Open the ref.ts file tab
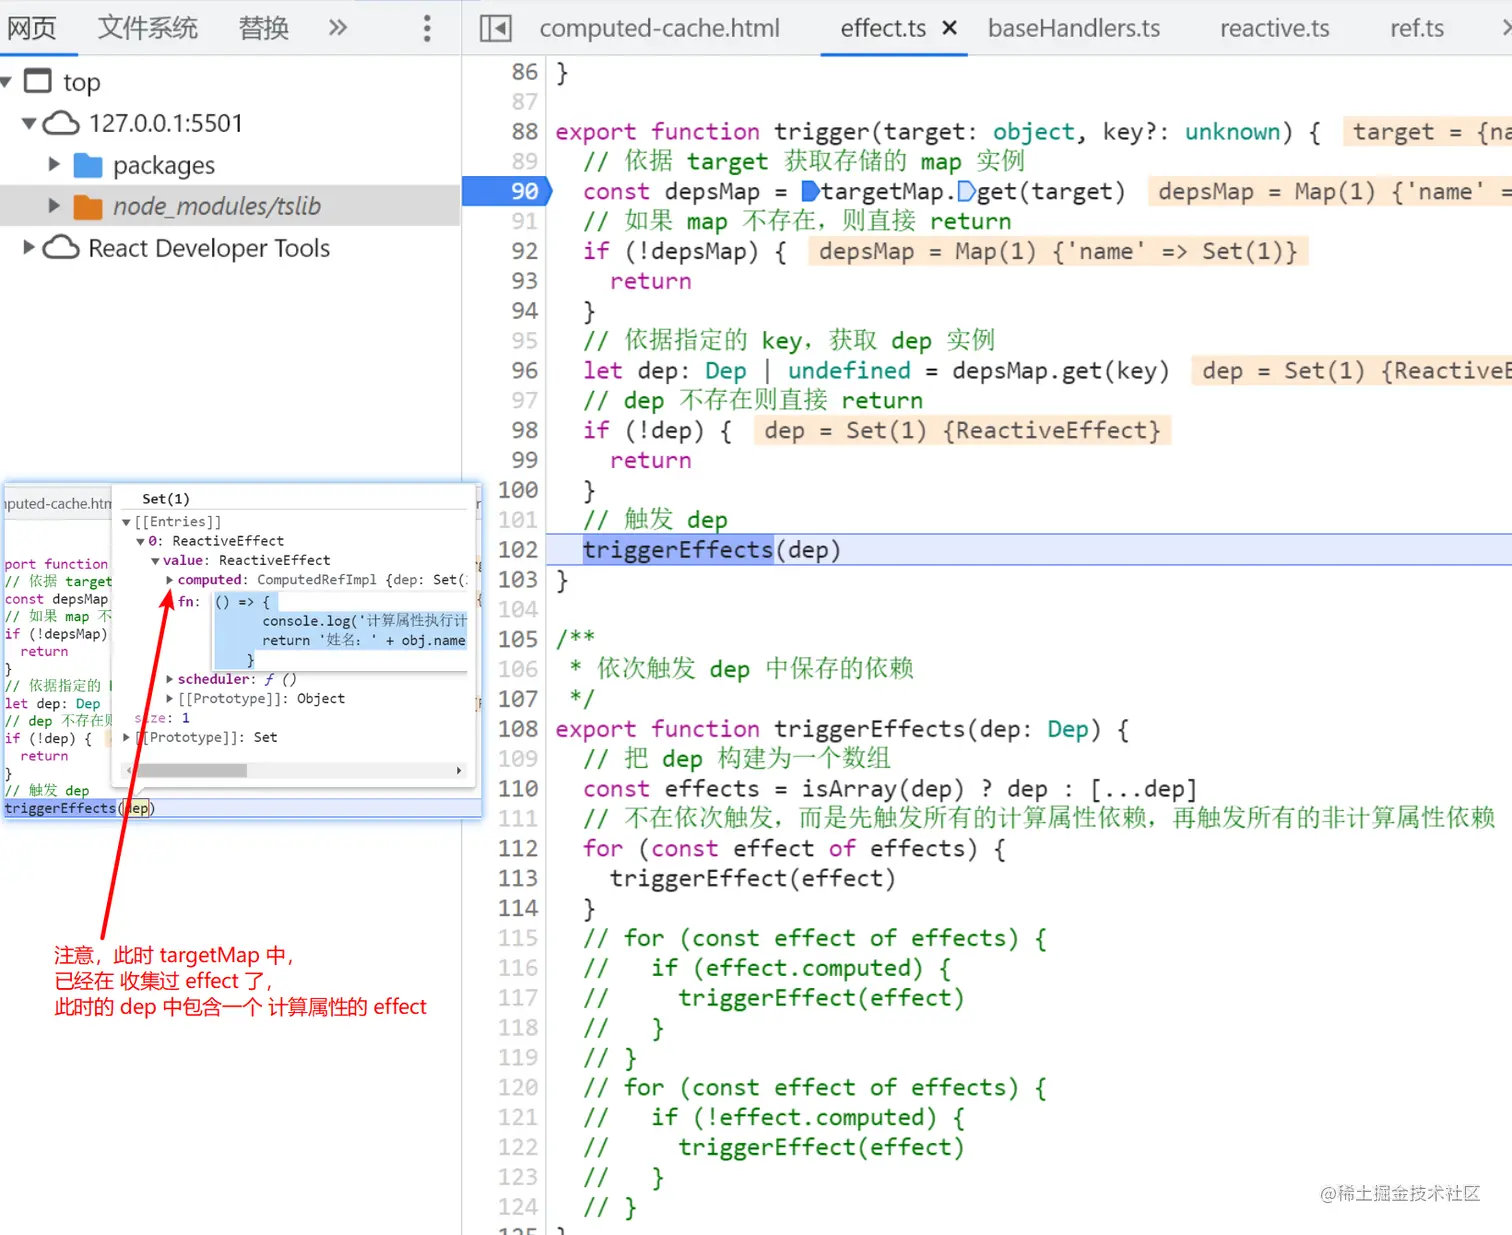 click(x=1417, y=28)
